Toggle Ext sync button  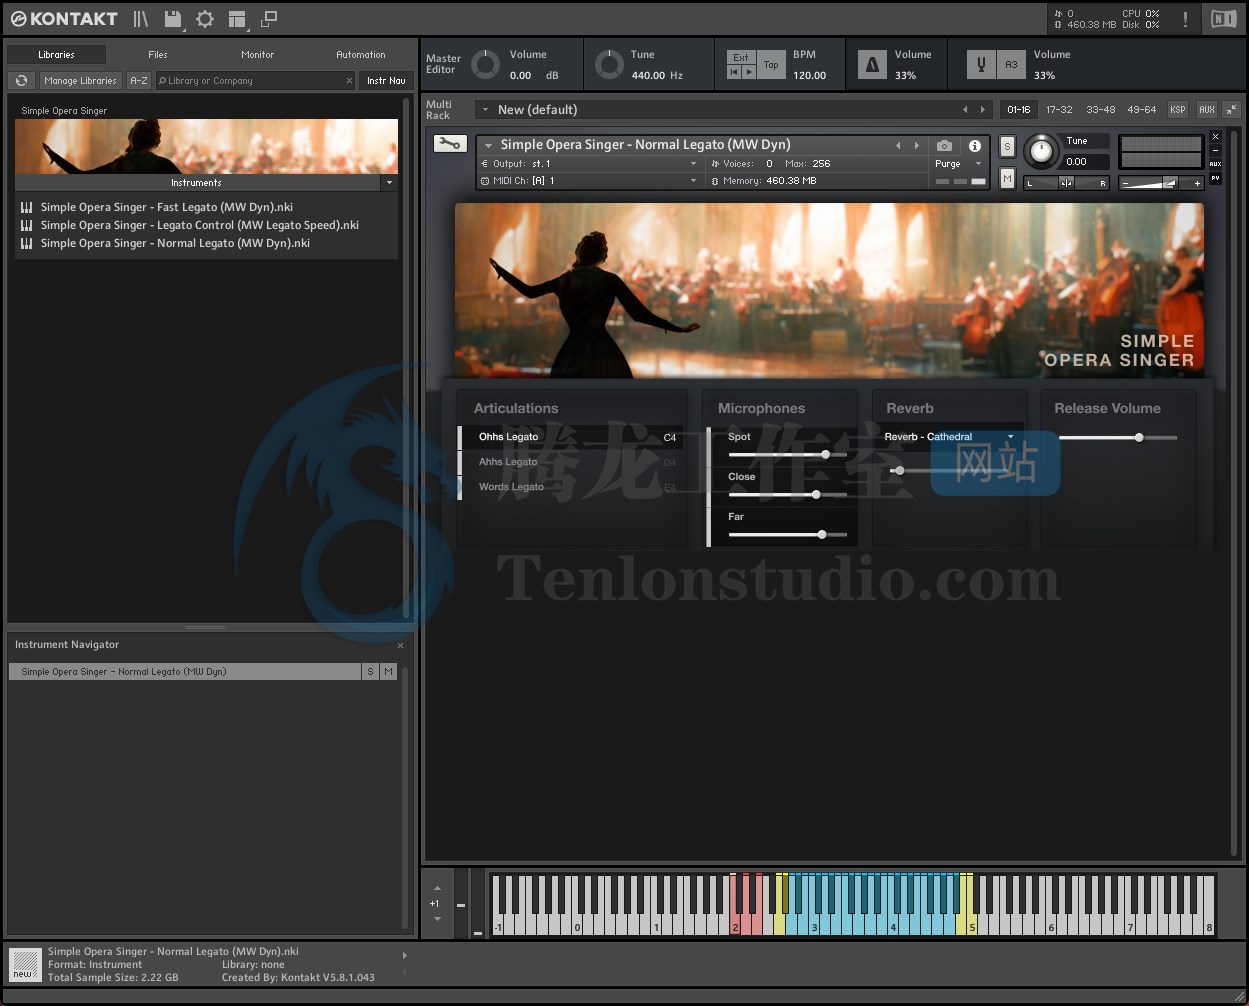(x=741, y=57)
